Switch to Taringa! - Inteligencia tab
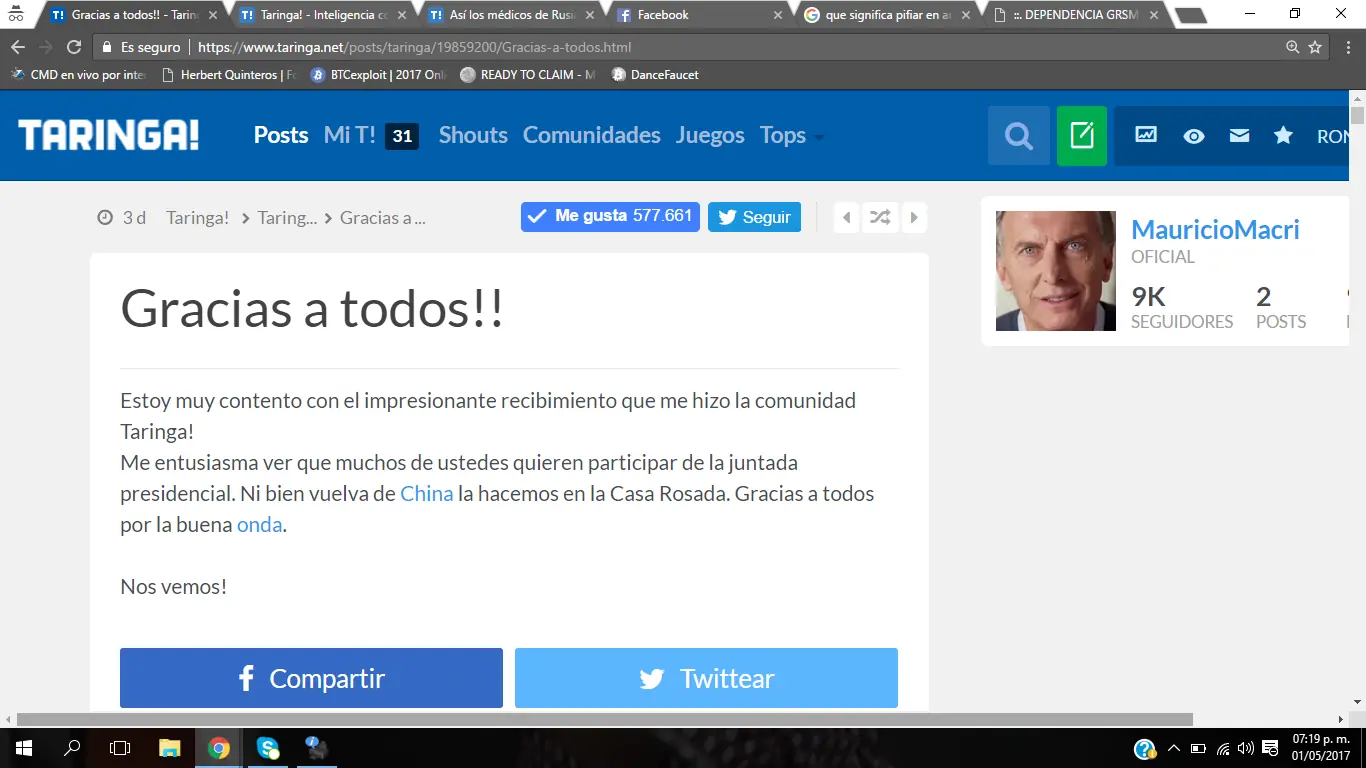 point(322,15)
